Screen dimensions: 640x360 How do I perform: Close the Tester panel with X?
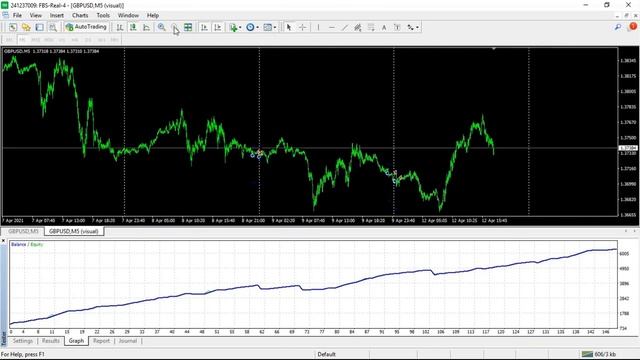[x=4, y=241]
